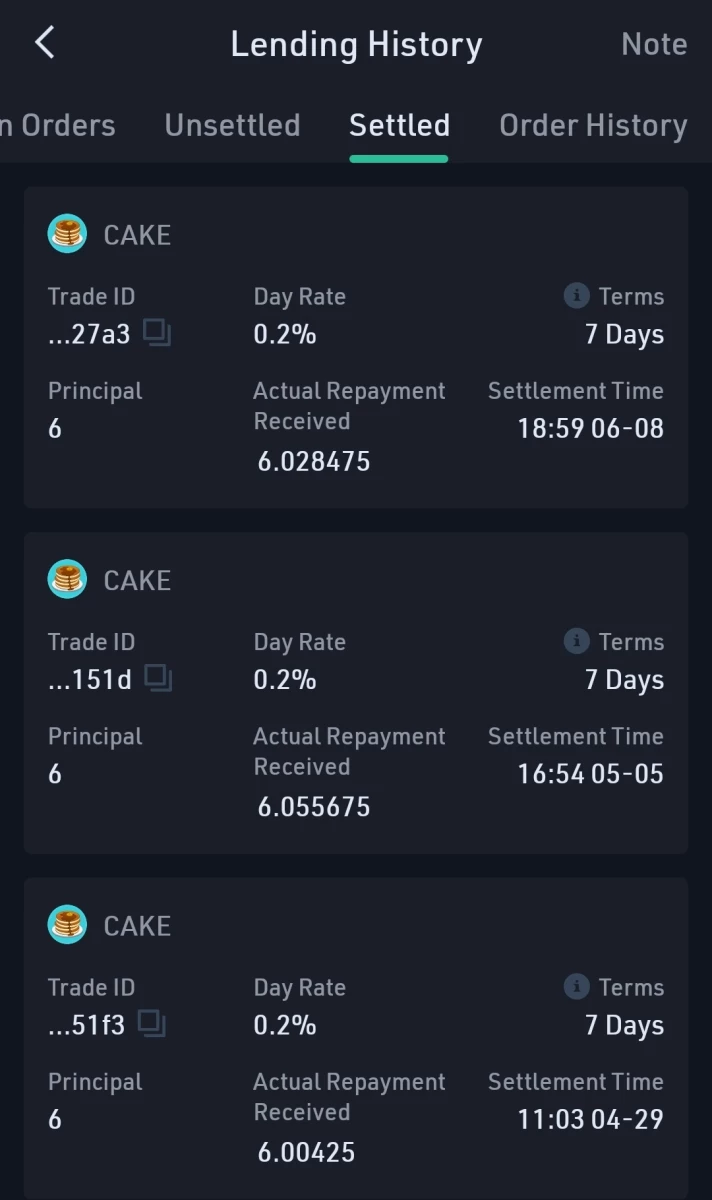Switch to the Unsettled tab
The width and height of the screenshot is (712, 1200).
tap(232, 125)
